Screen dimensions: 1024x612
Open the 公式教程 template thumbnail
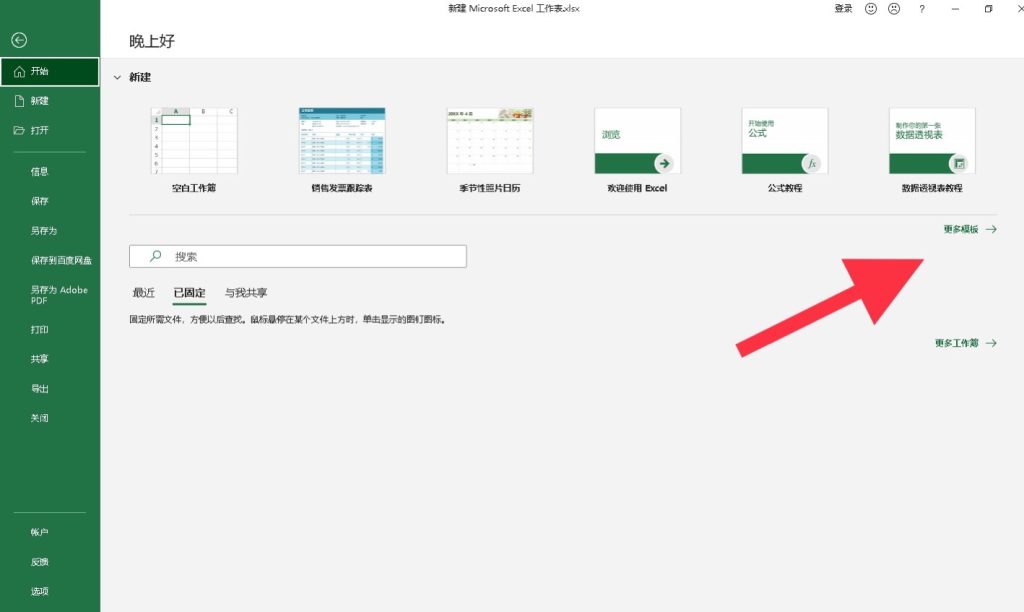click(785, 141)
